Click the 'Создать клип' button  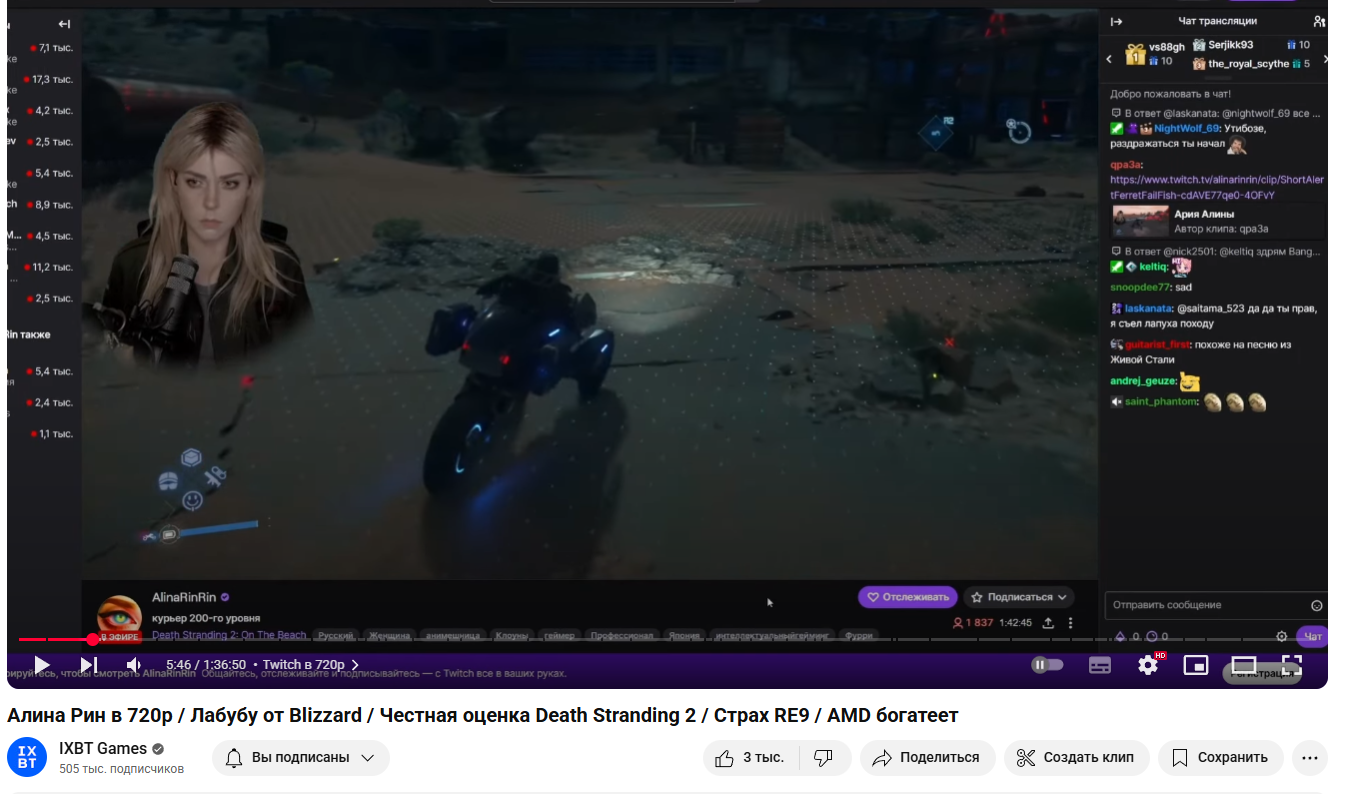(1076, 757)
